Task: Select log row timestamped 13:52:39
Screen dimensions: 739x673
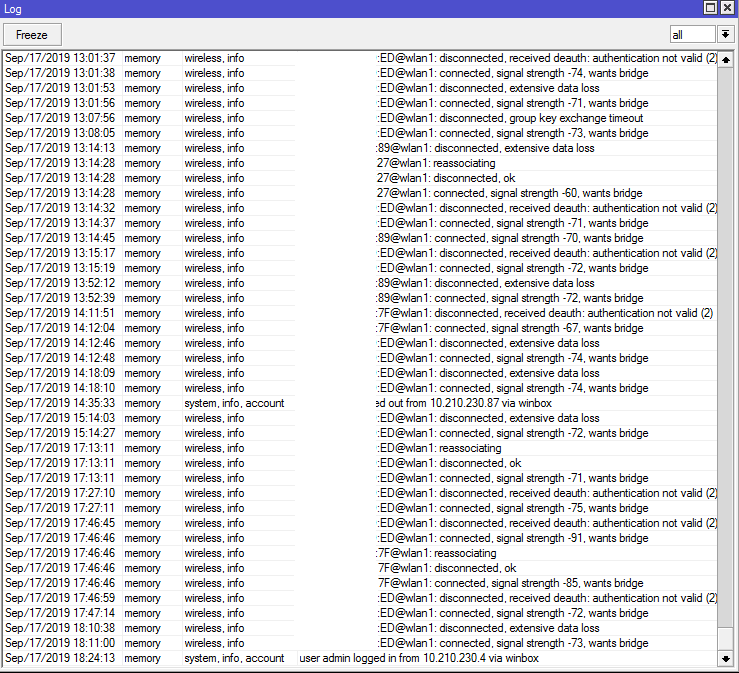Action: pyautogui.click(x=361, y=298)
